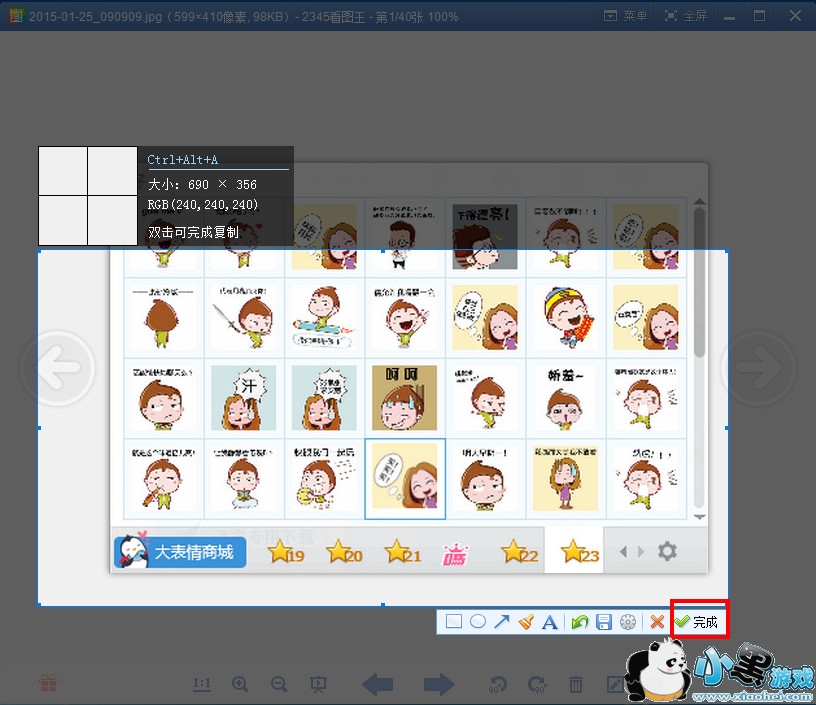Zoom out with the magnifier minus icon
Image resolution: width=816 pixels, height=705 pixels.
click(x=279, y=684)
